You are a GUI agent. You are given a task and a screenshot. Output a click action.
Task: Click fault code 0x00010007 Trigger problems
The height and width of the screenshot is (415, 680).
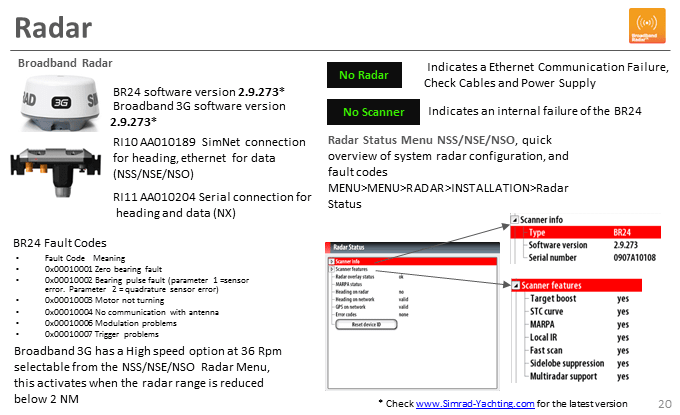pos(101,334)
